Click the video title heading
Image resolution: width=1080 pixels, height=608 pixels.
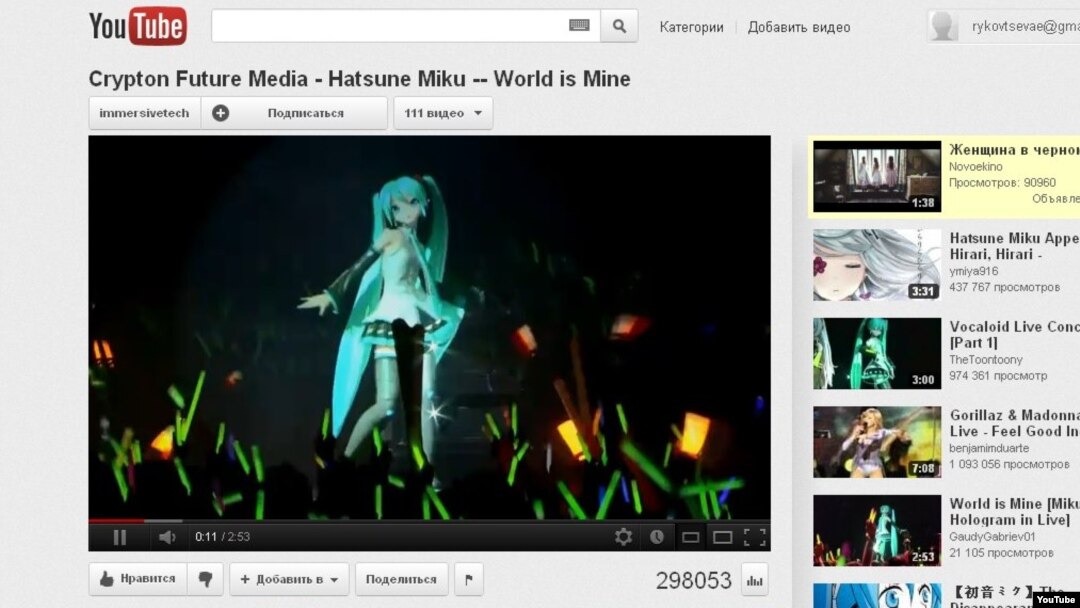[x=360, y=78]
